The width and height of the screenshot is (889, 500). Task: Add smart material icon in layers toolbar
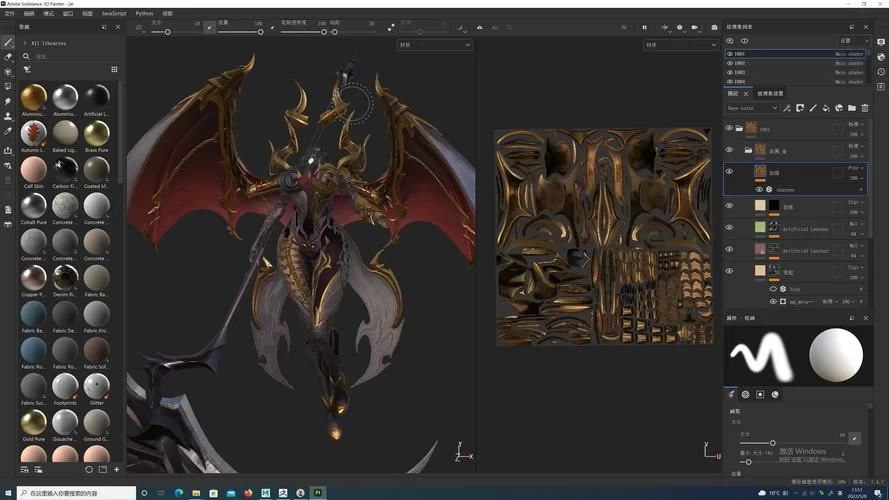pos(839,108)
